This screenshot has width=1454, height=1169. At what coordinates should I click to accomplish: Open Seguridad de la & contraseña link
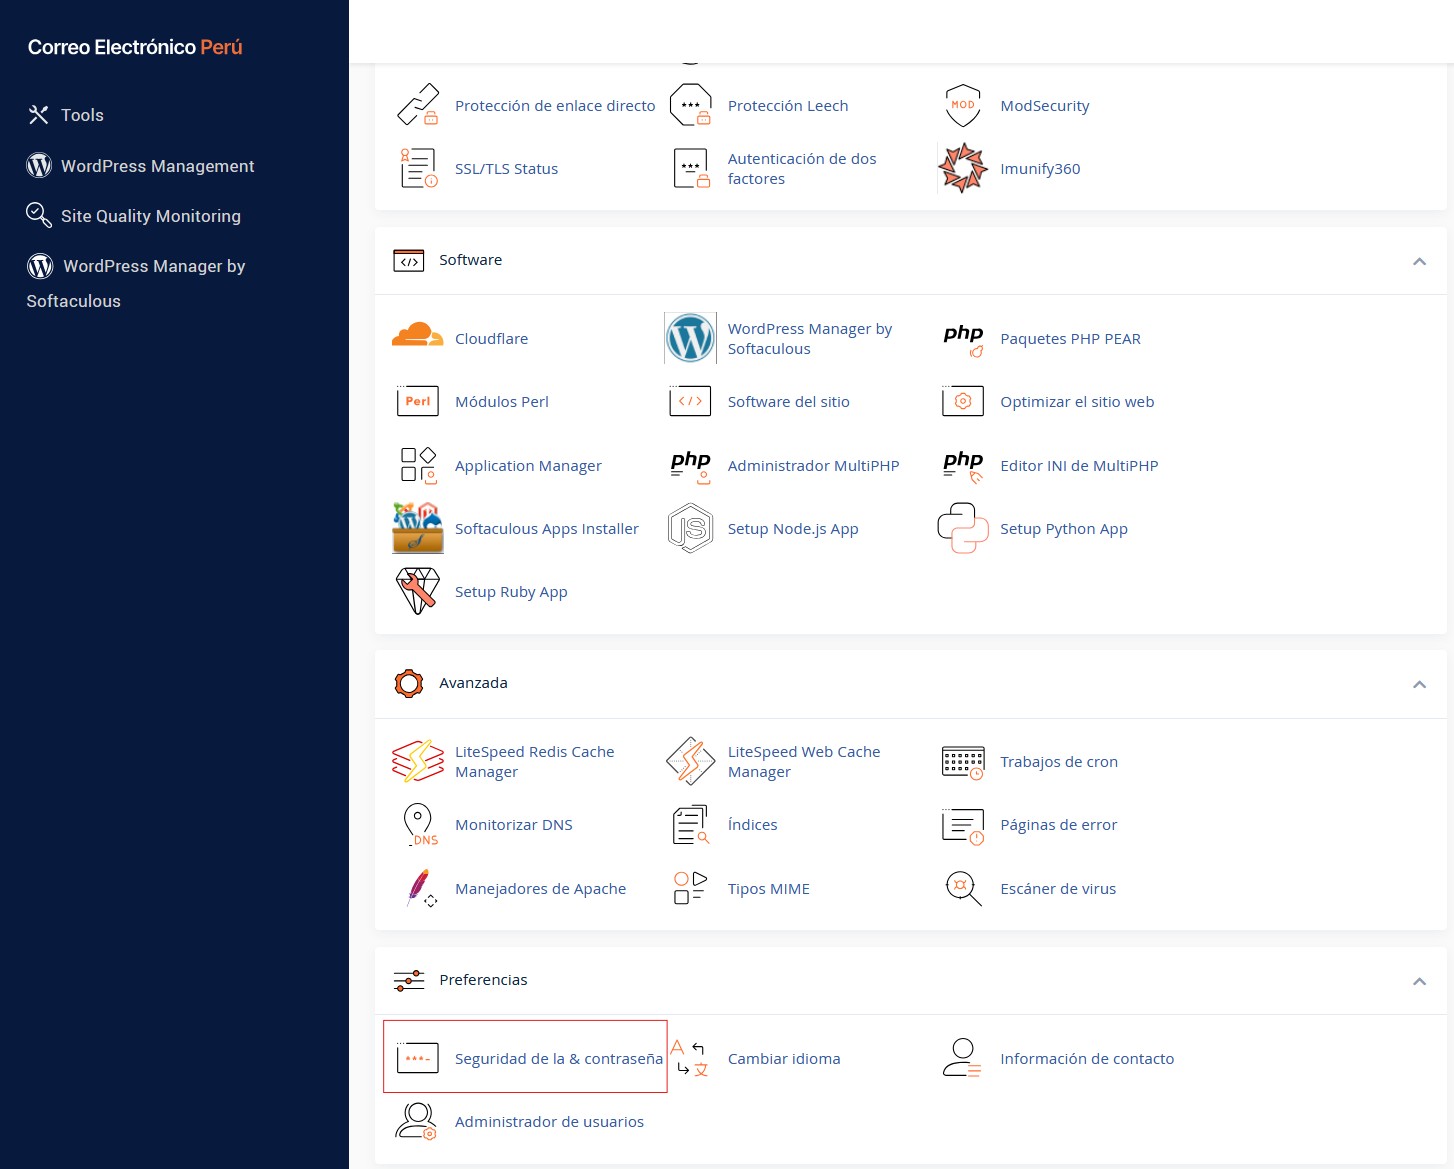tap(558, 1059)
